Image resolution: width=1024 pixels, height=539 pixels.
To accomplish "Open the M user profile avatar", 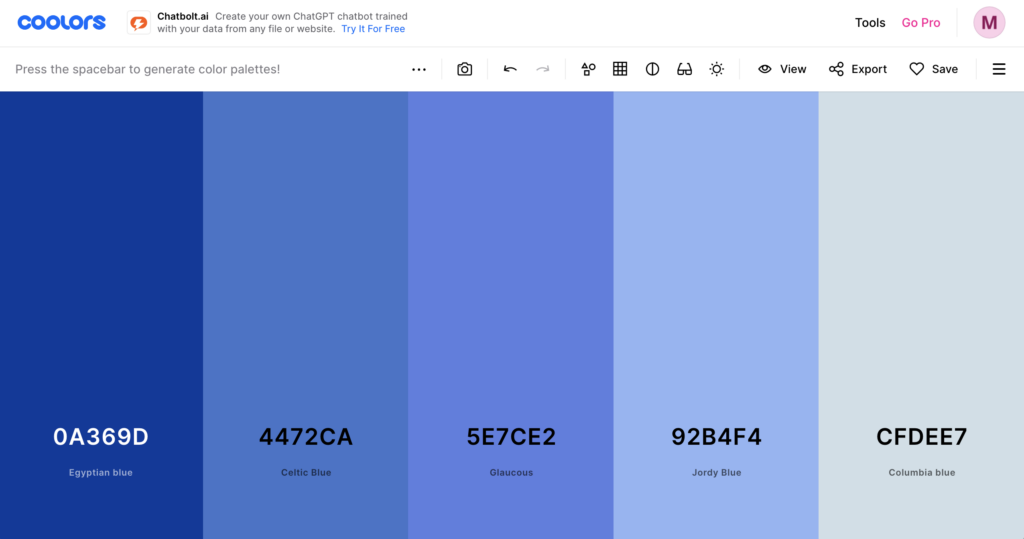I will click(989, 23).
